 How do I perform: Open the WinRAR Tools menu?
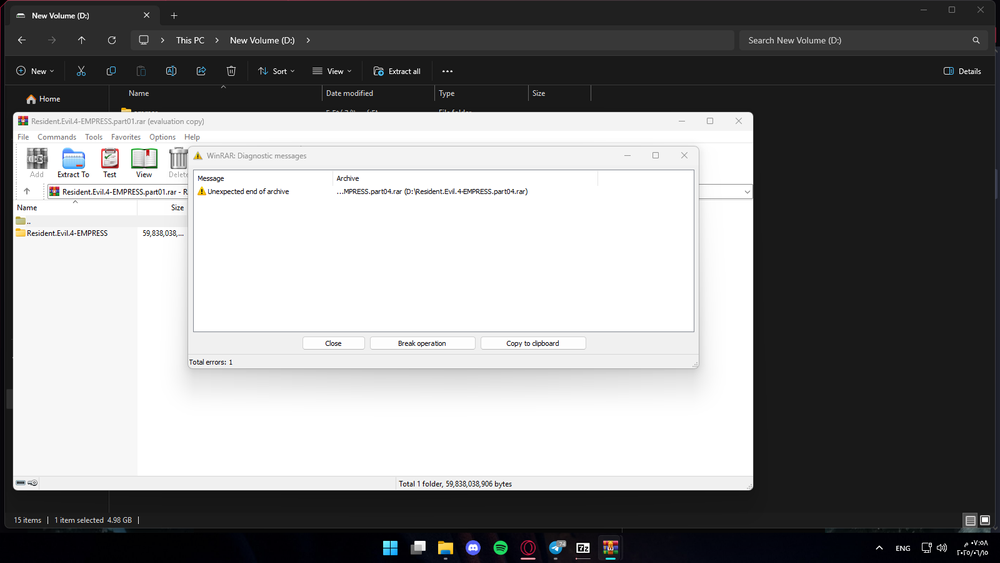click(94, 137)
